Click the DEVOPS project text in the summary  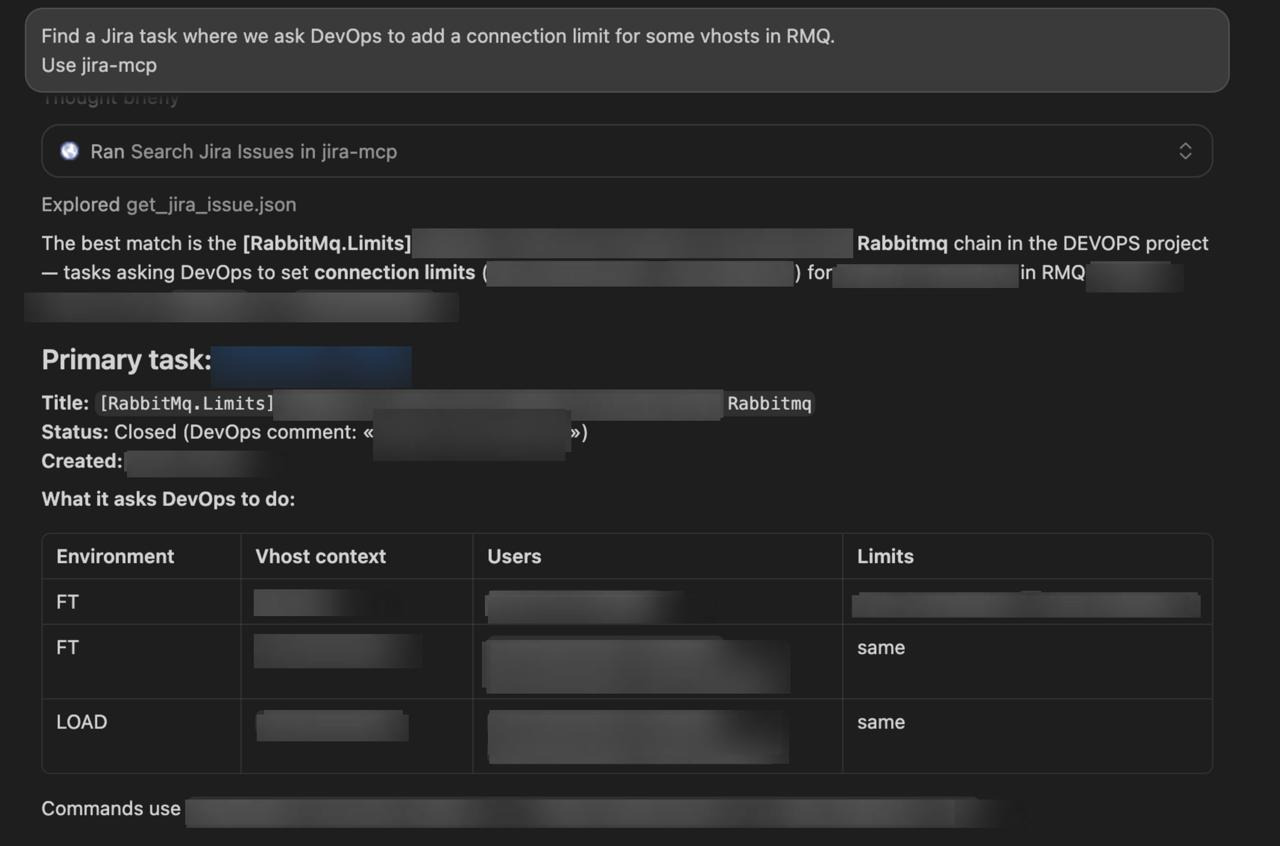coord(1136,243)
